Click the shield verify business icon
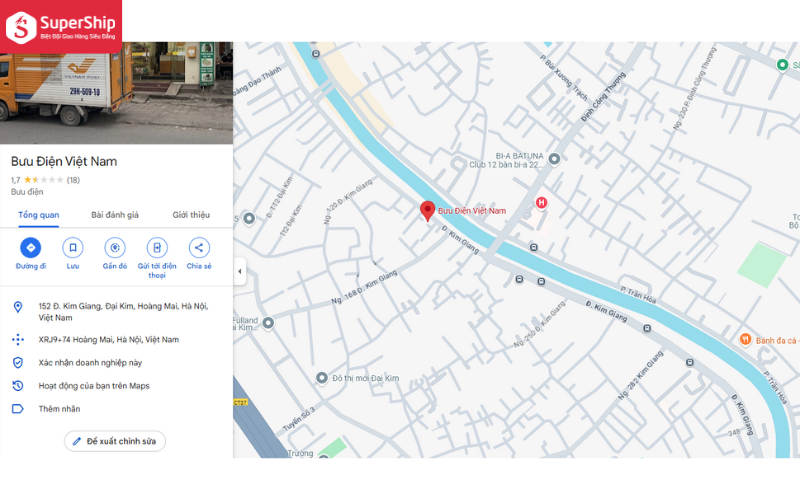This screenshot has height=500, width=800. (x=18, y=363)
